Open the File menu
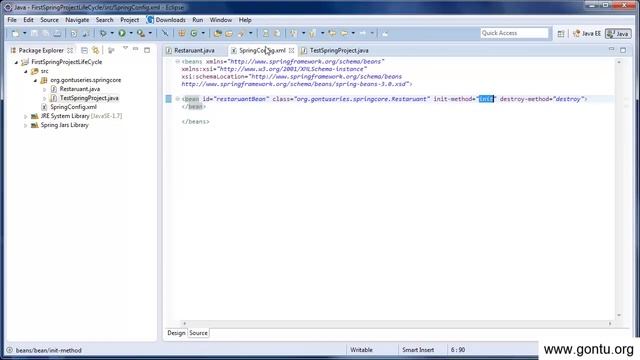 tap(12, 20)
